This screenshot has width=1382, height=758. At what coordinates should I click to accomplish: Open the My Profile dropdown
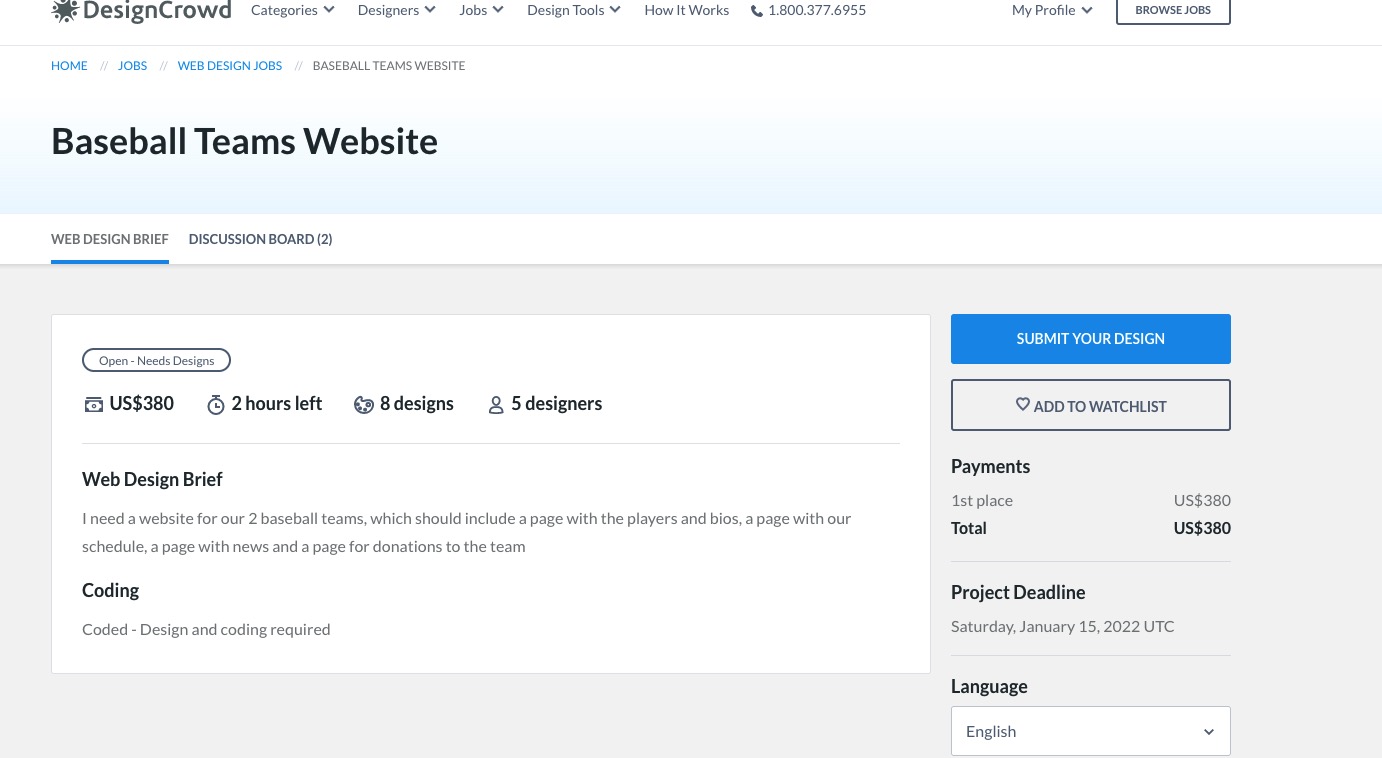pyautogui.click(x=1052, y=10)
